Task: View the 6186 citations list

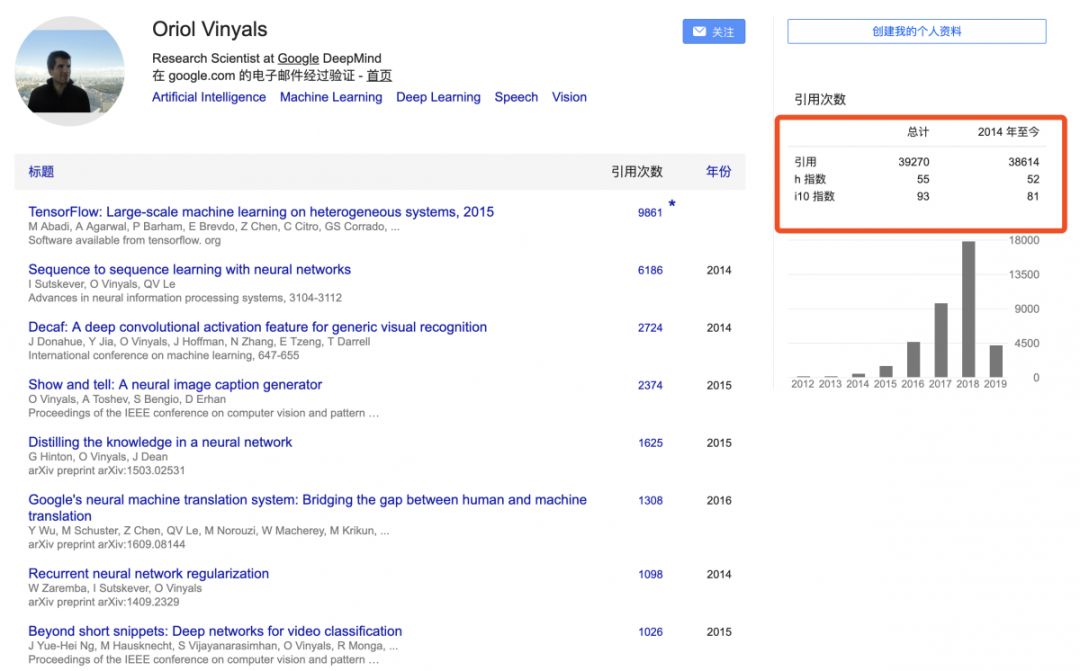Action: click(x=650, y=270)
